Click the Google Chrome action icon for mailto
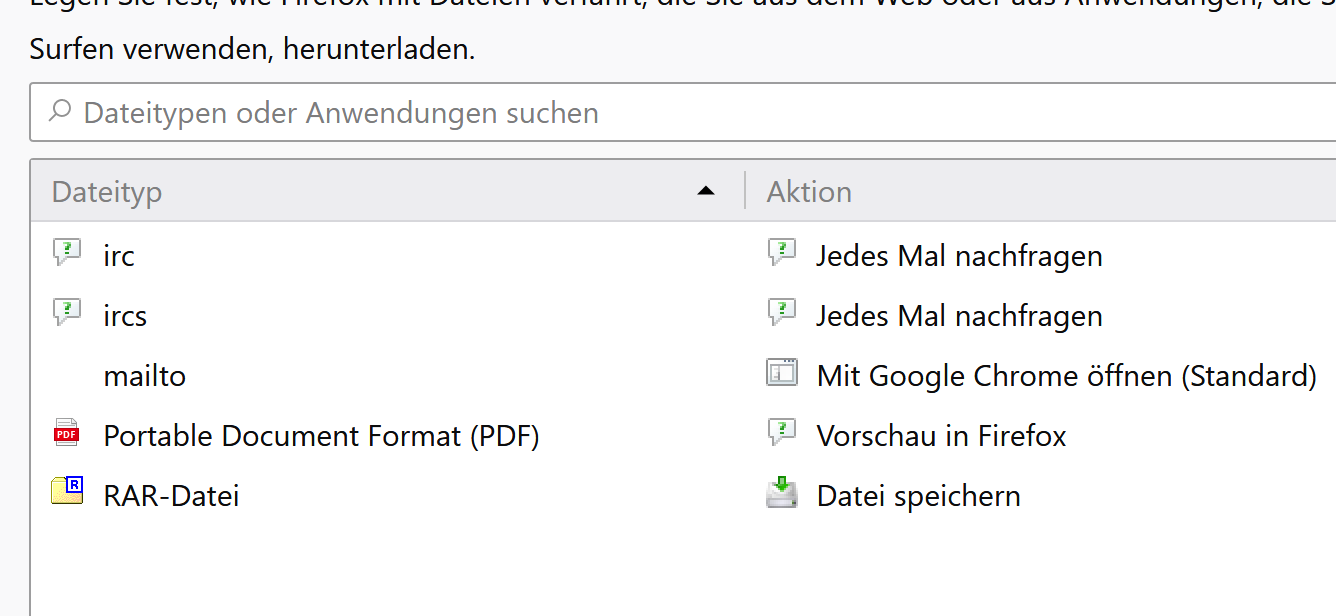1336x616 pixels. tap(782, 374)
